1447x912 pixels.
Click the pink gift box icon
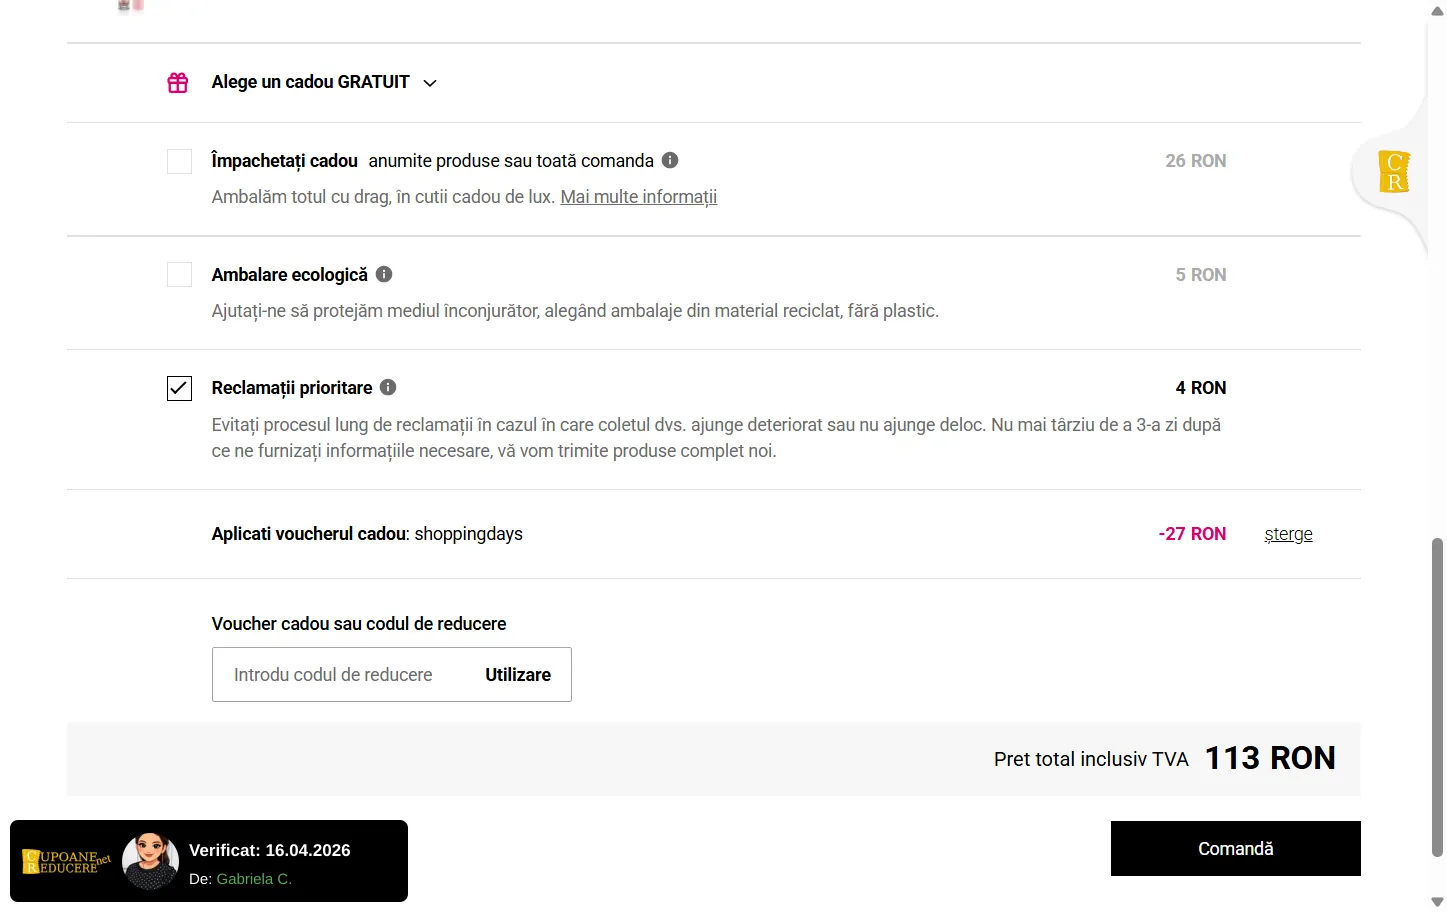pos(178,83)
